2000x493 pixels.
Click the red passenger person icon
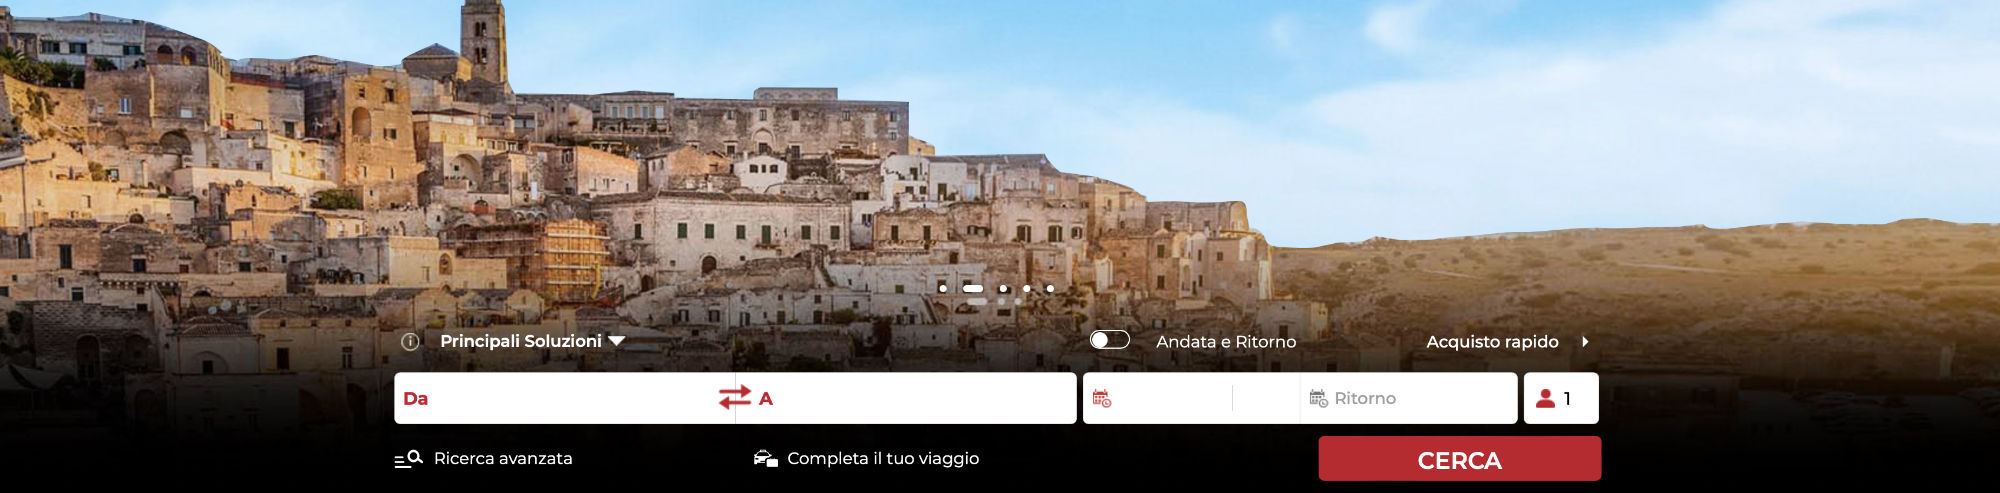click(x=1545, y=398)
